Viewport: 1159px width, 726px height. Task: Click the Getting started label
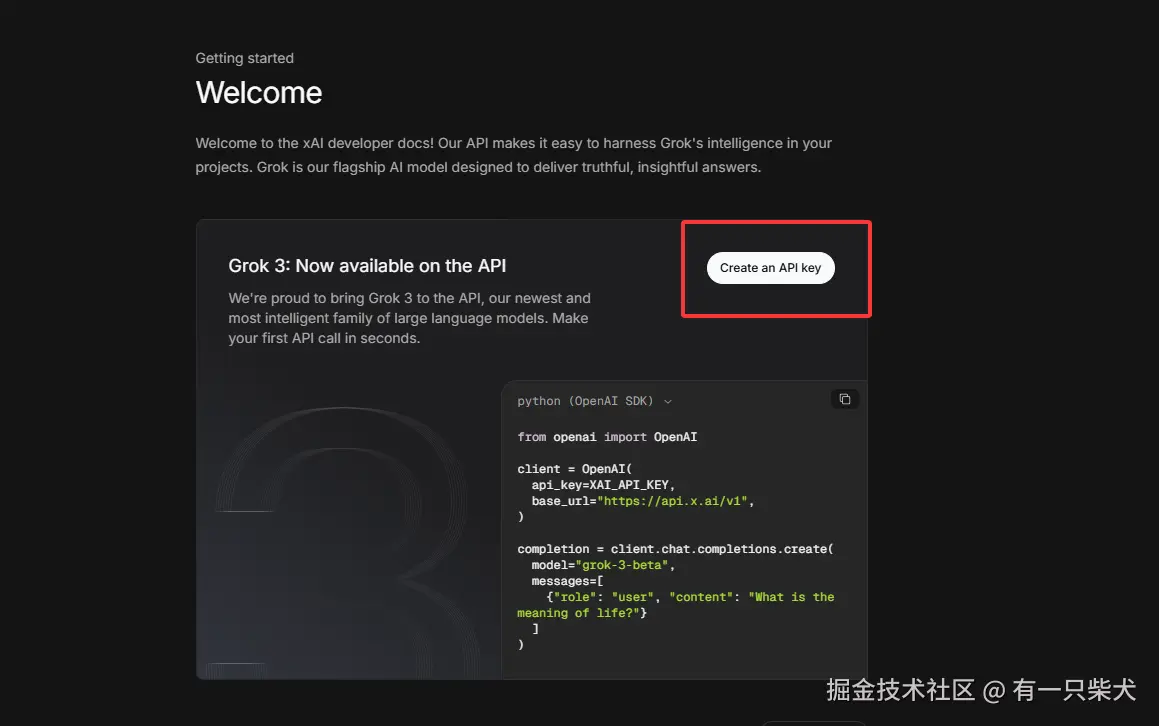tap(245, 58)
